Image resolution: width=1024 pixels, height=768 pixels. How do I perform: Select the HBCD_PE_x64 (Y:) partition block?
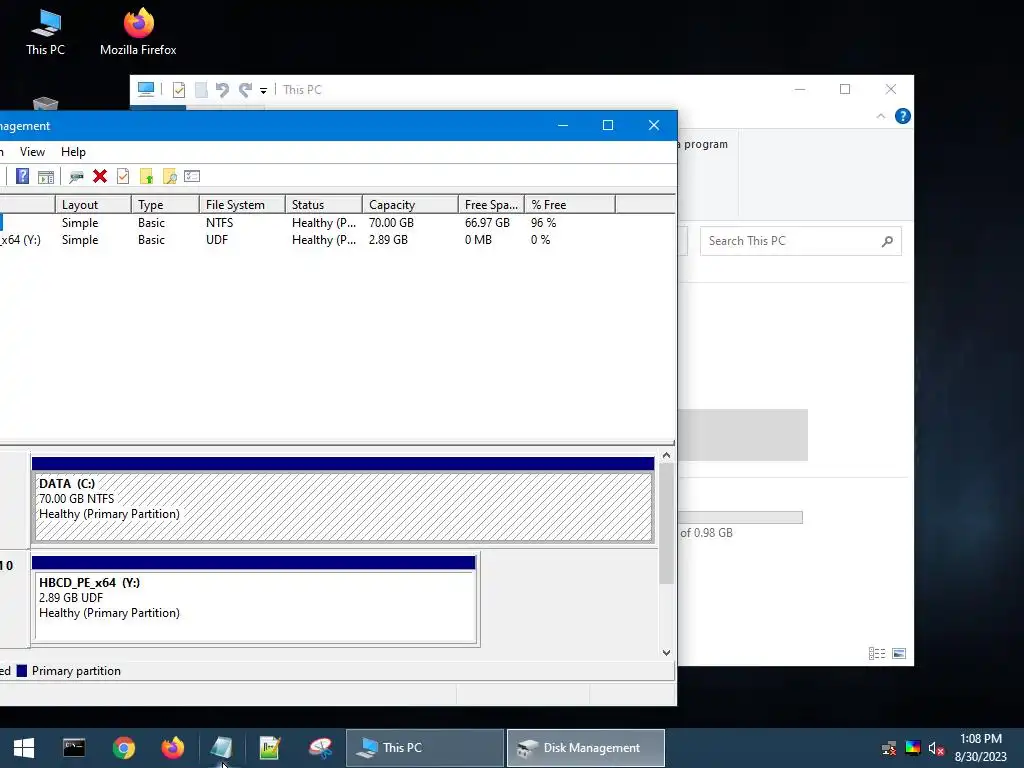[255, 600]
